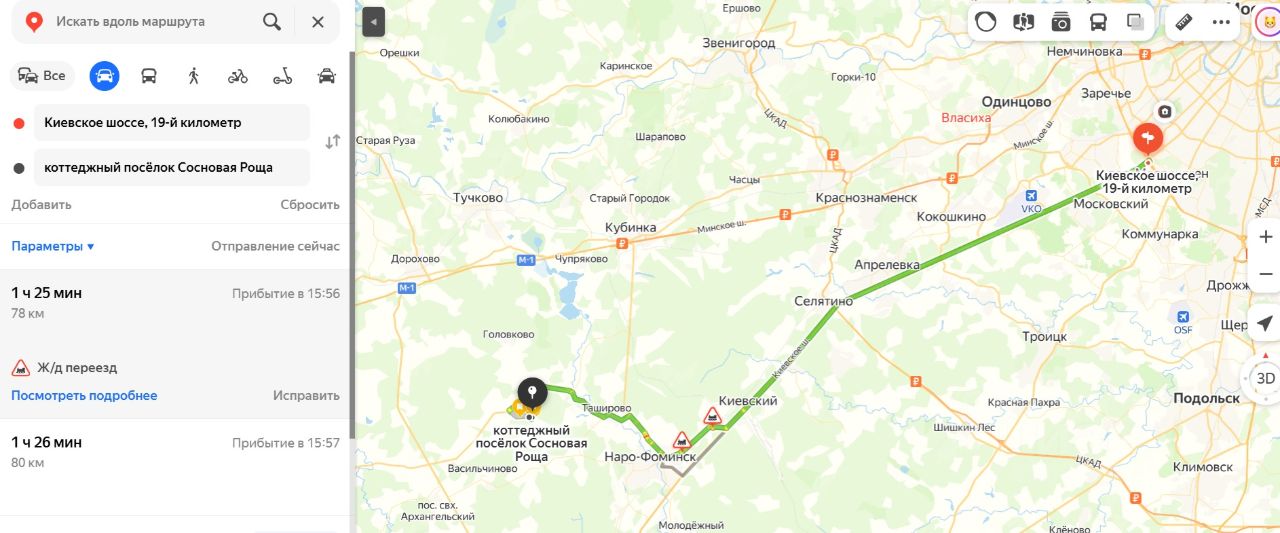Expand the Параметры route options dropdown
The image size is (1280, 533).
coord(53,246)
